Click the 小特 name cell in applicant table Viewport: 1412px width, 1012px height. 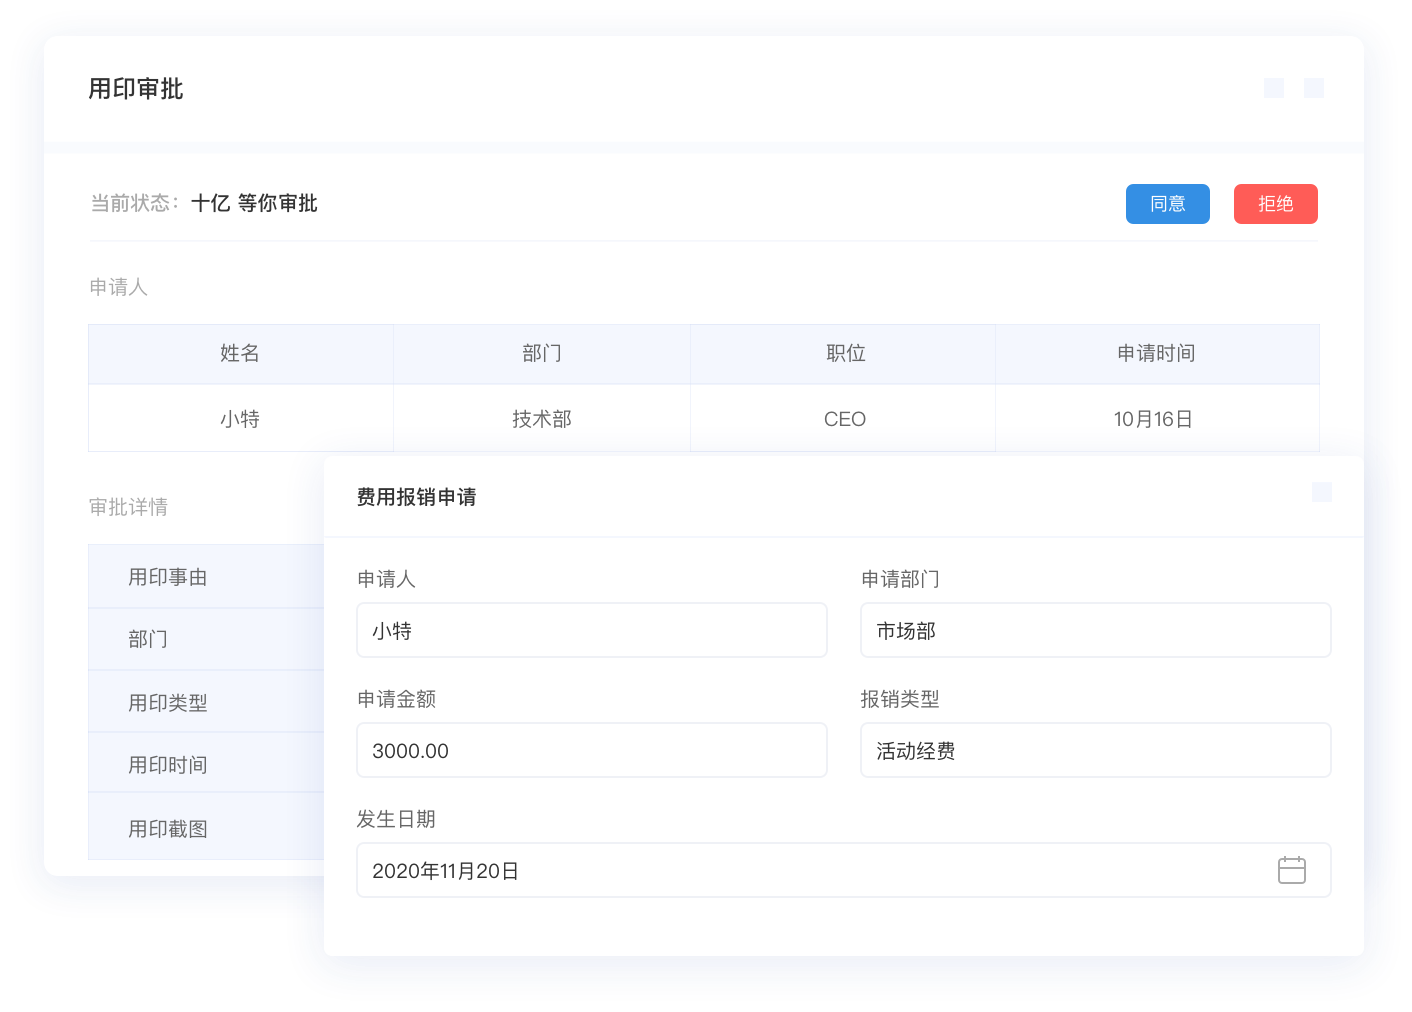[x=240, y=419]
